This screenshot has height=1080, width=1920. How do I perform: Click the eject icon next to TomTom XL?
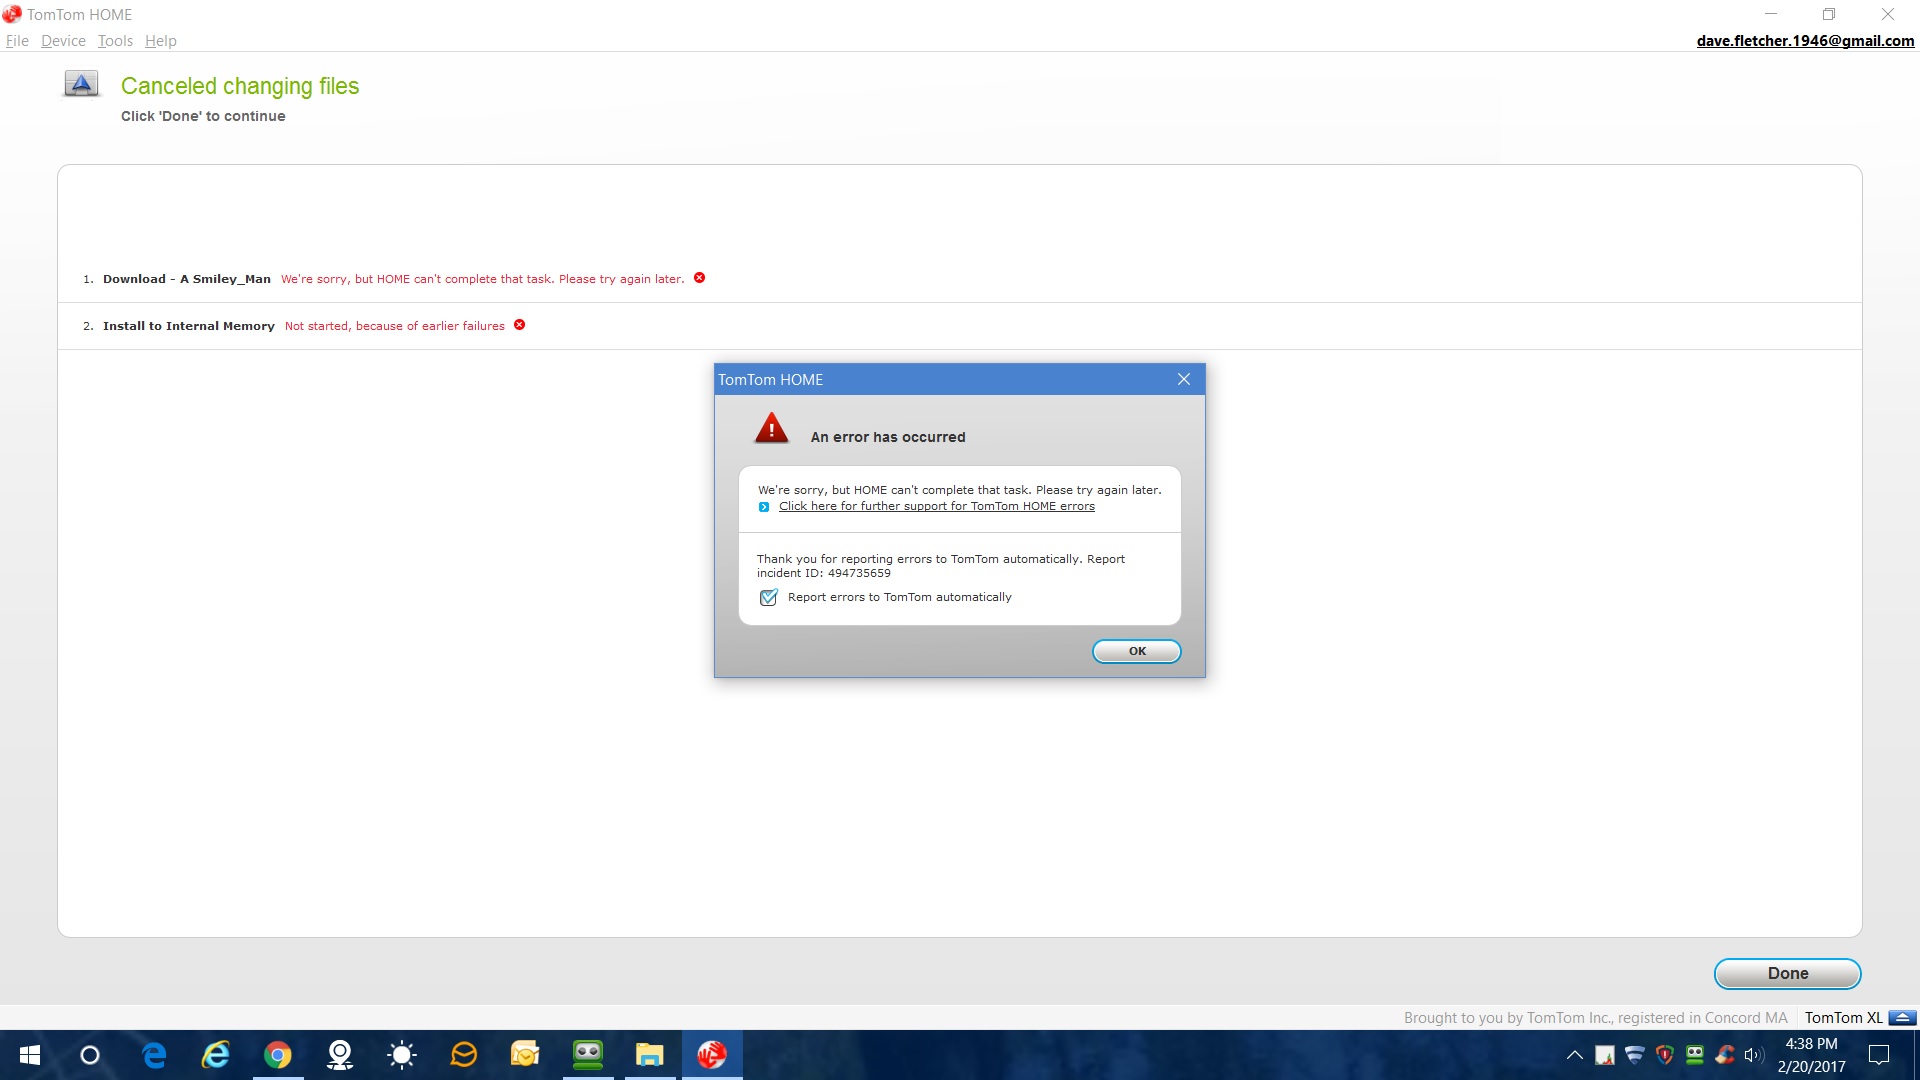tap(1903, 1018)
